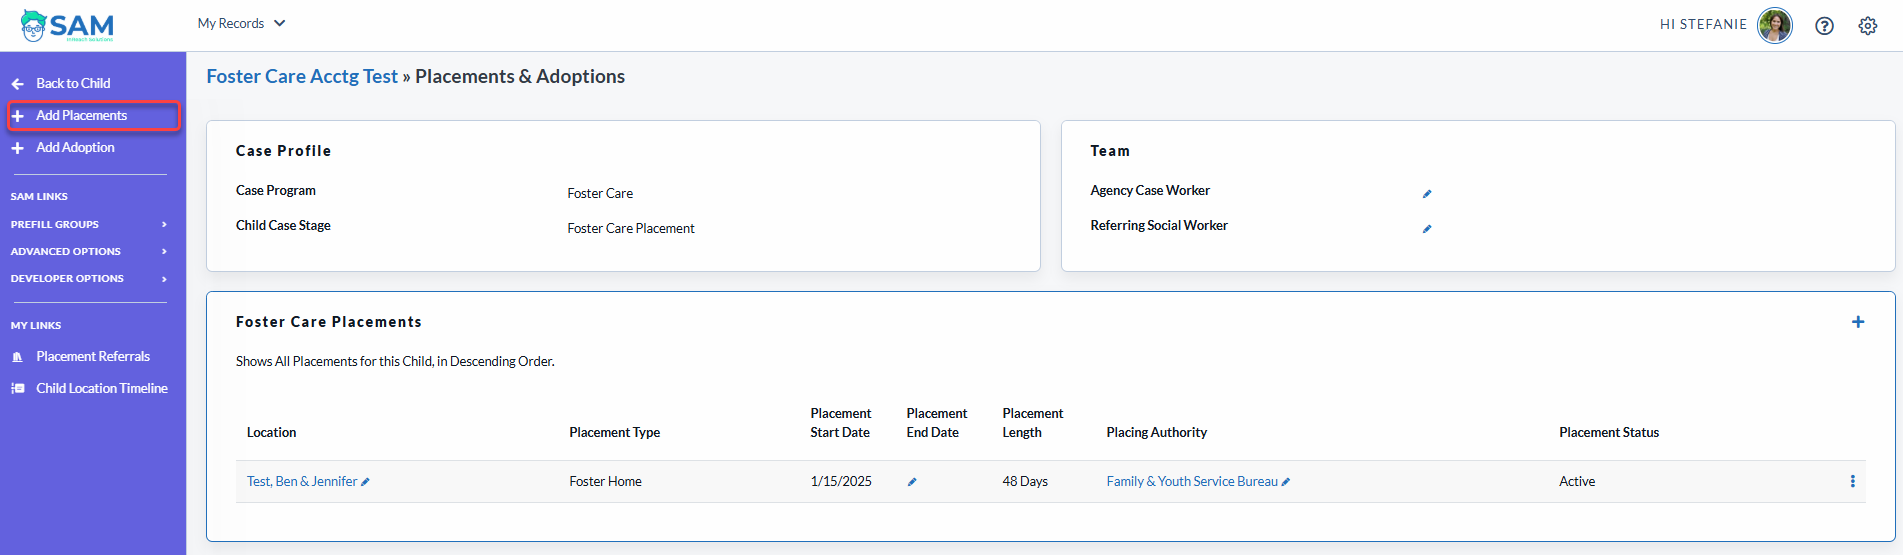Expand the Developer Options section
The width and height of the screenshot is (1903, 555).
click(88, 278)
